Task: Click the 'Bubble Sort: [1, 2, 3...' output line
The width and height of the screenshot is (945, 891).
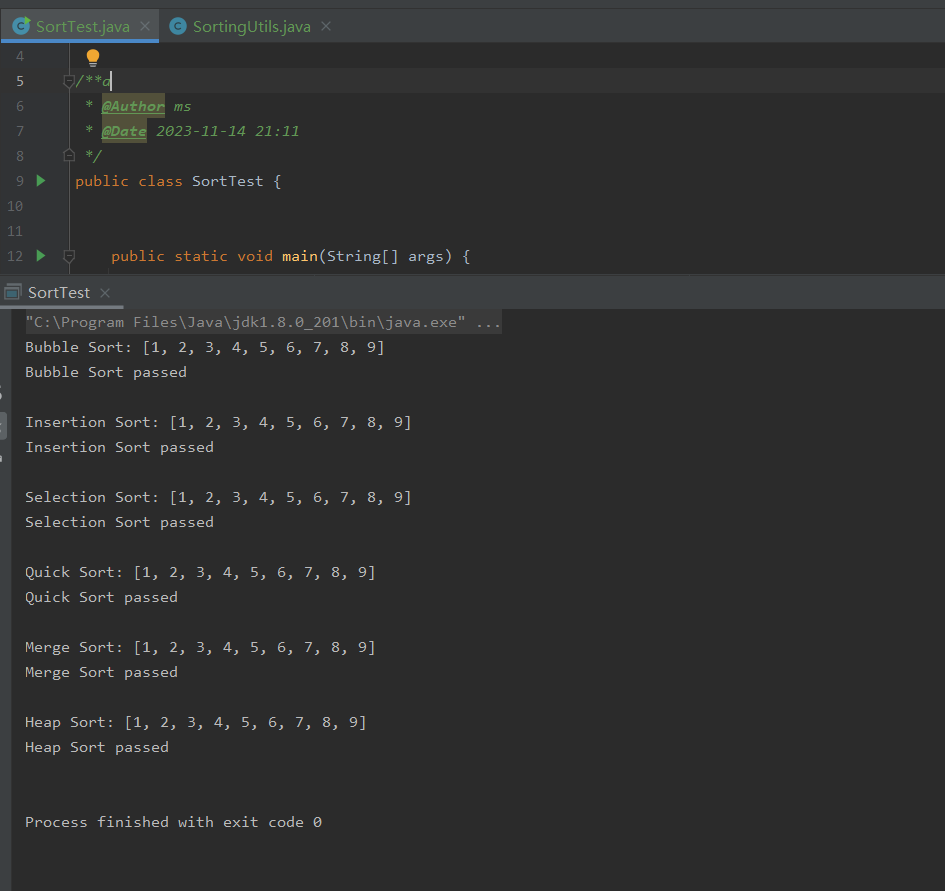Action: 204,347
